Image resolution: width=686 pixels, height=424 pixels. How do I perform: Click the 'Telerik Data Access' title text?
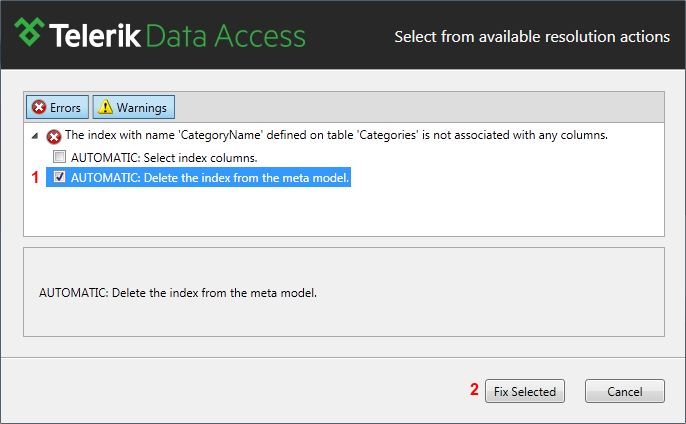(177, 35)
